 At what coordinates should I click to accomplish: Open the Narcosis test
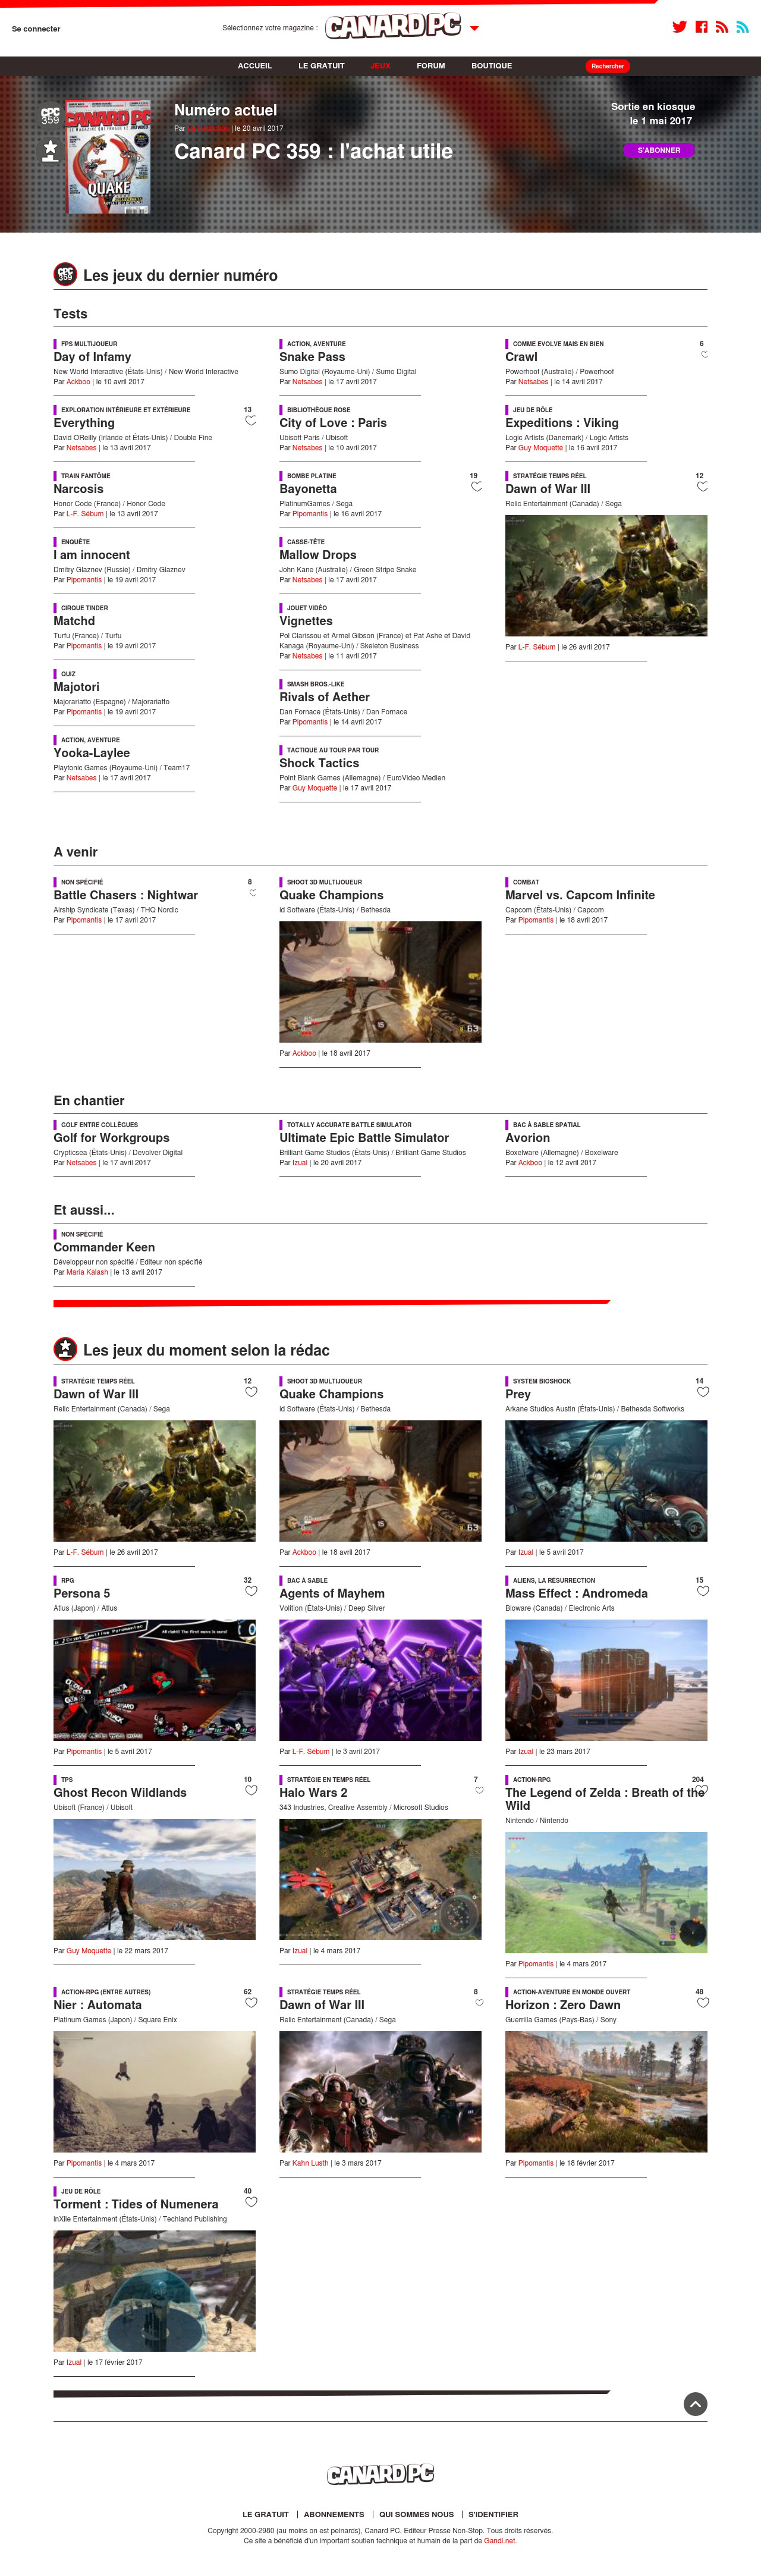click(78, 489)
